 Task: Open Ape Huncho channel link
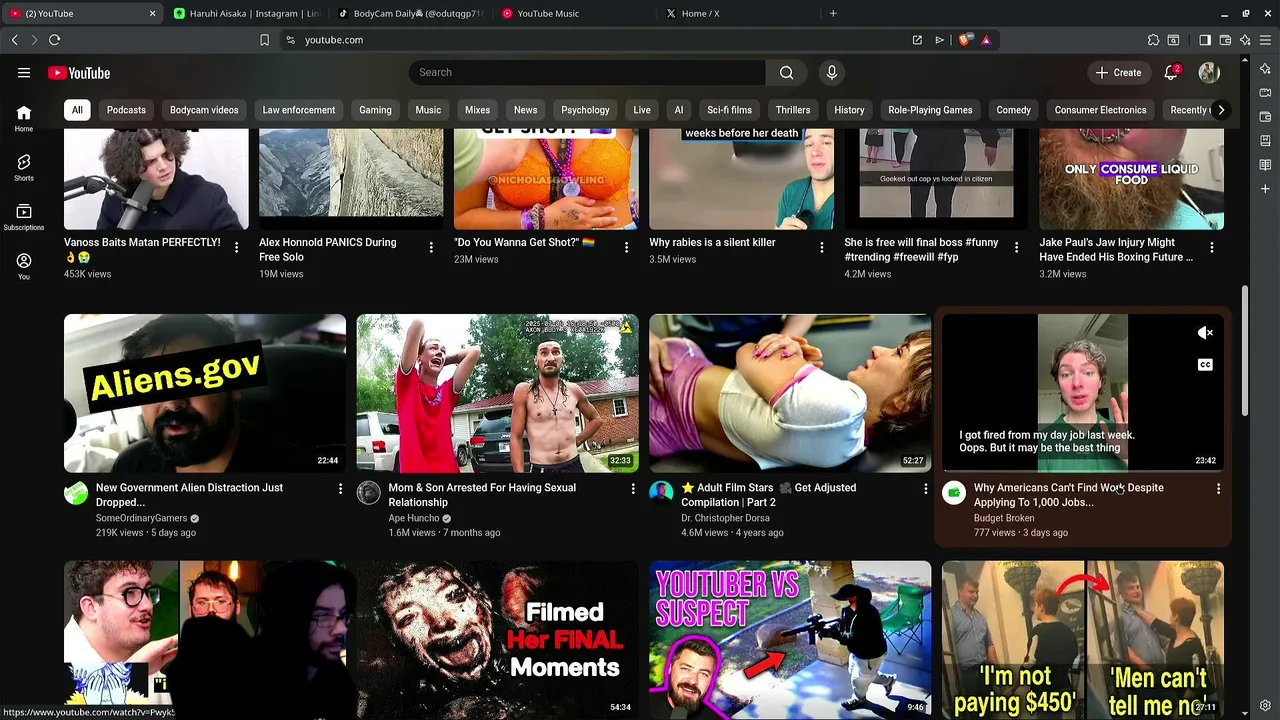pos(414,518)
